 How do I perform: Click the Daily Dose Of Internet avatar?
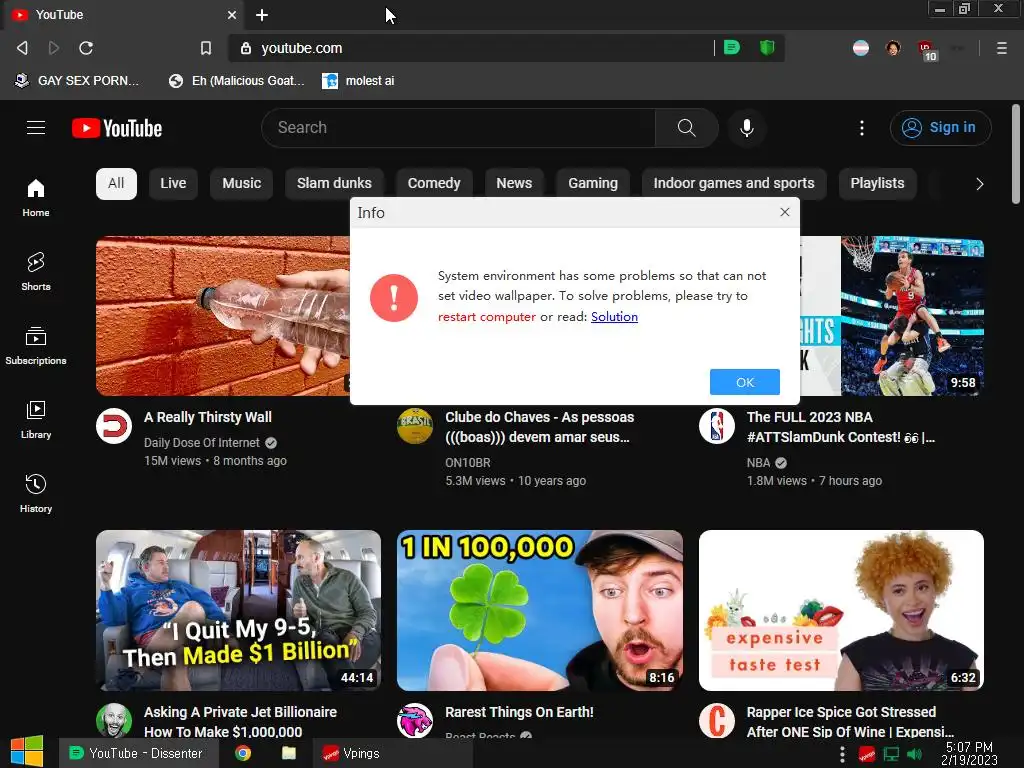coord(114,426)
